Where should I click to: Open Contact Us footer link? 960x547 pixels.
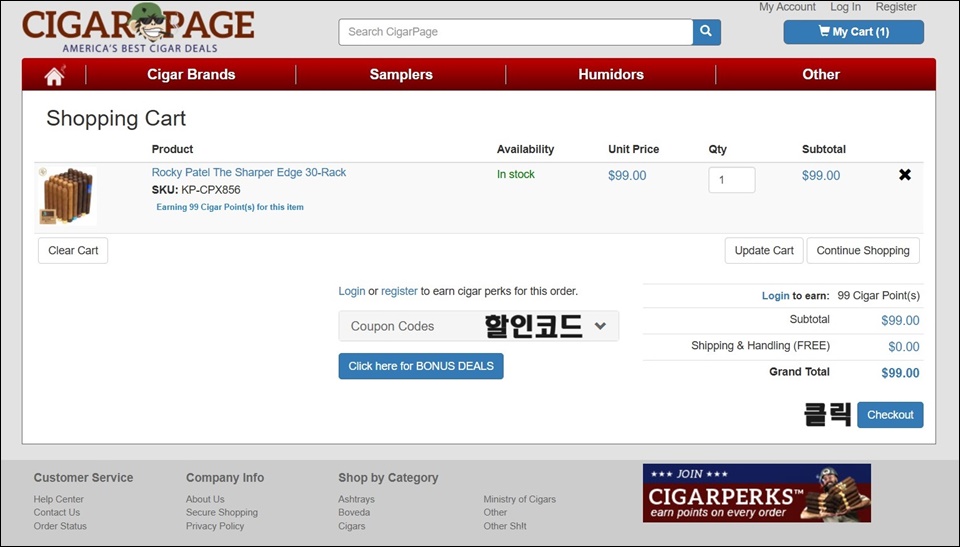tap(57, 513)
